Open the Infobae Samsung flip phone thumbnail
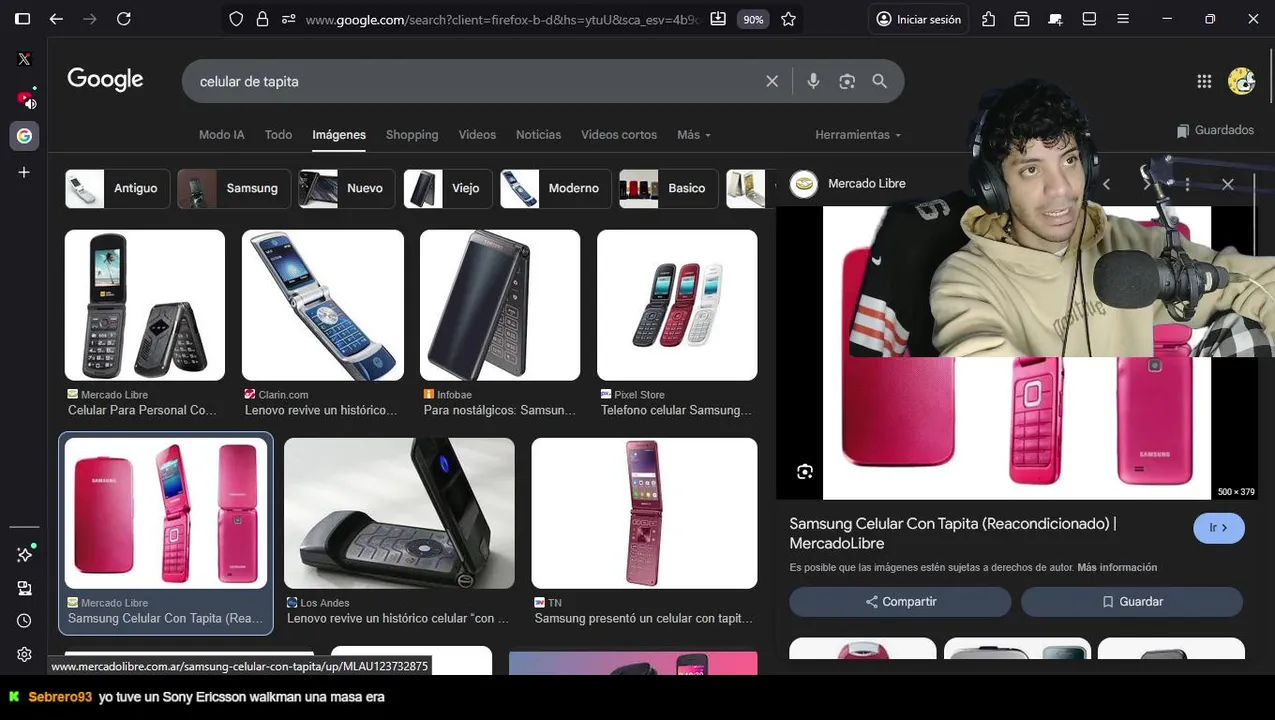The width and height of the screenshot is (1275, 720). (x=500, y=305)
